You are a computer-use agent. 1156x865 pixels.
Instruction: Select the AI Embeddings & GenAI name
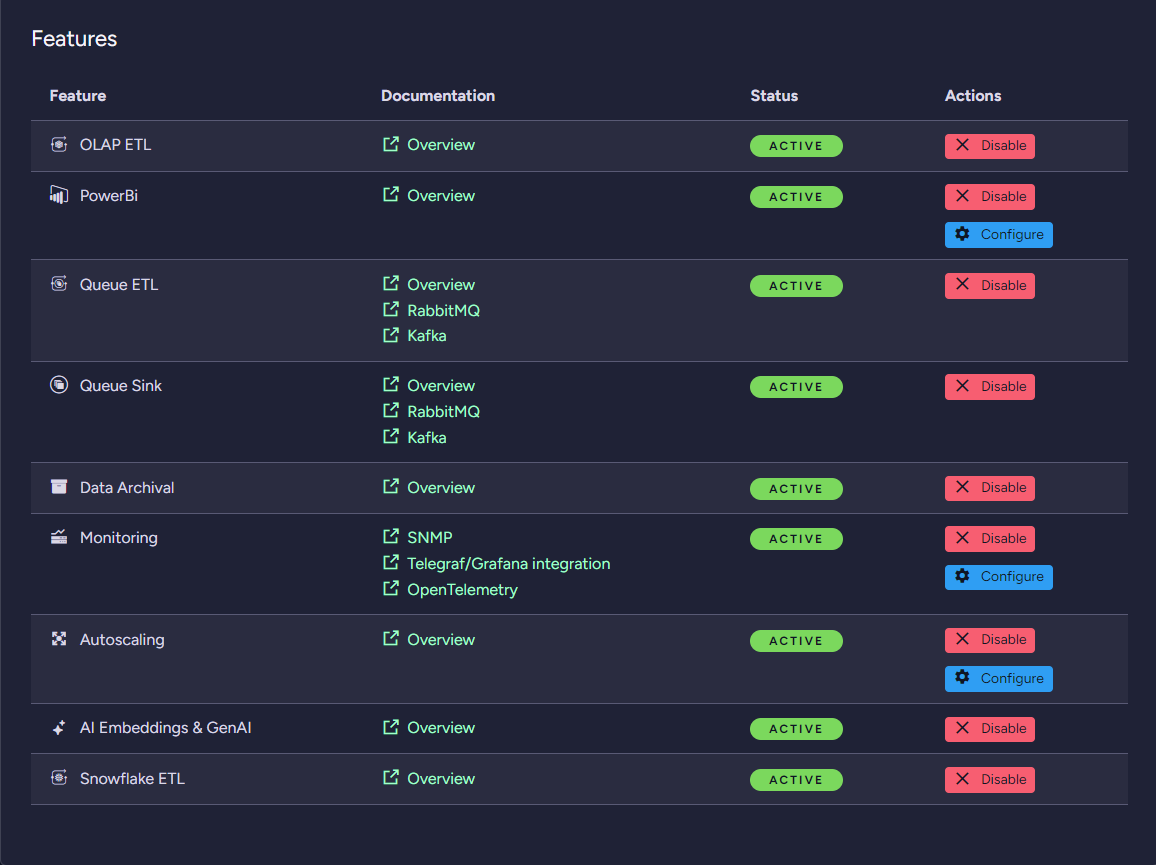pos(165,728)
